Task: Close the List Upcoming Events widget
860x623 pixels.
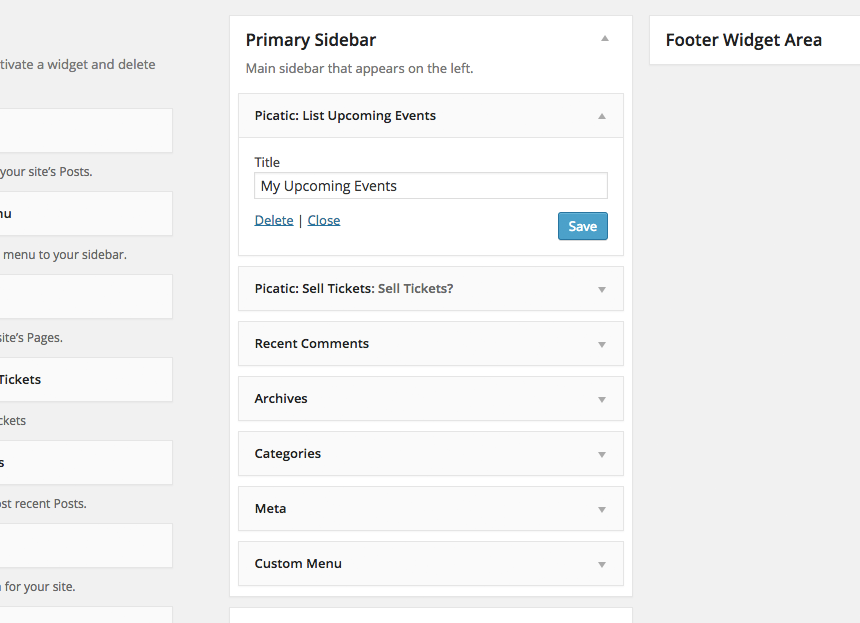Action: (324, 220)
